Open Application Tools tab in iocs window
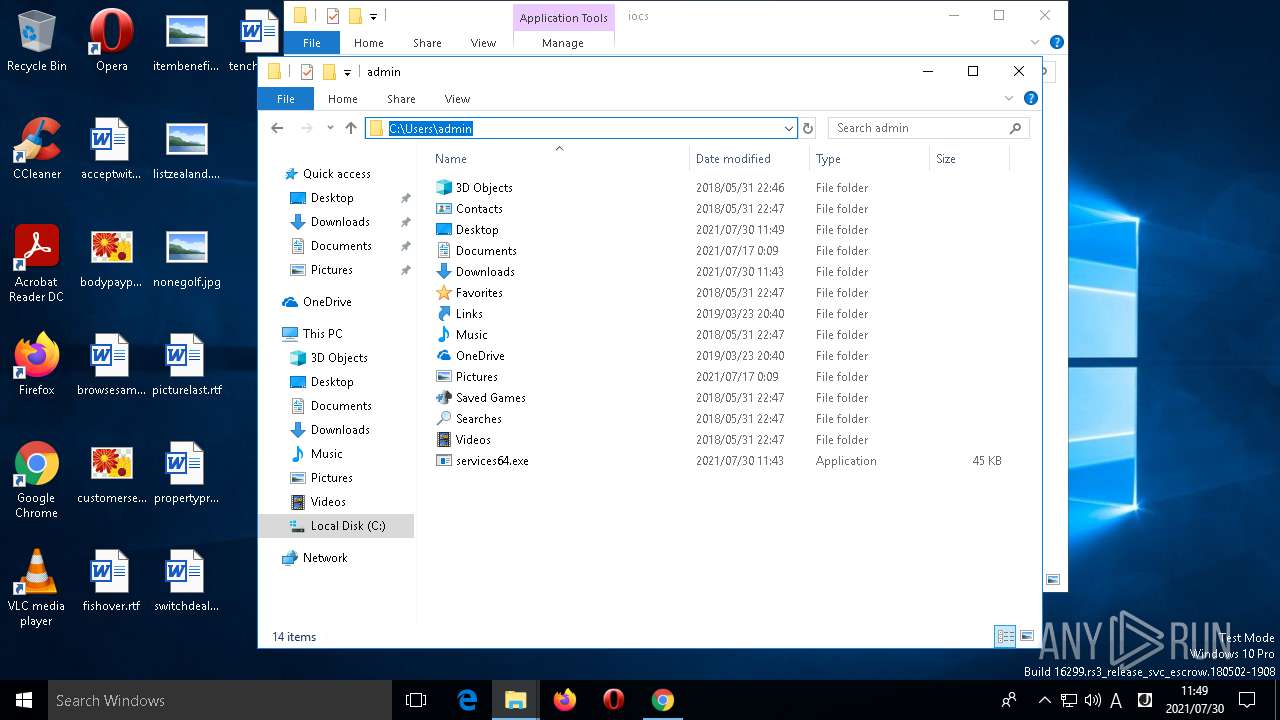 [563, 17]
